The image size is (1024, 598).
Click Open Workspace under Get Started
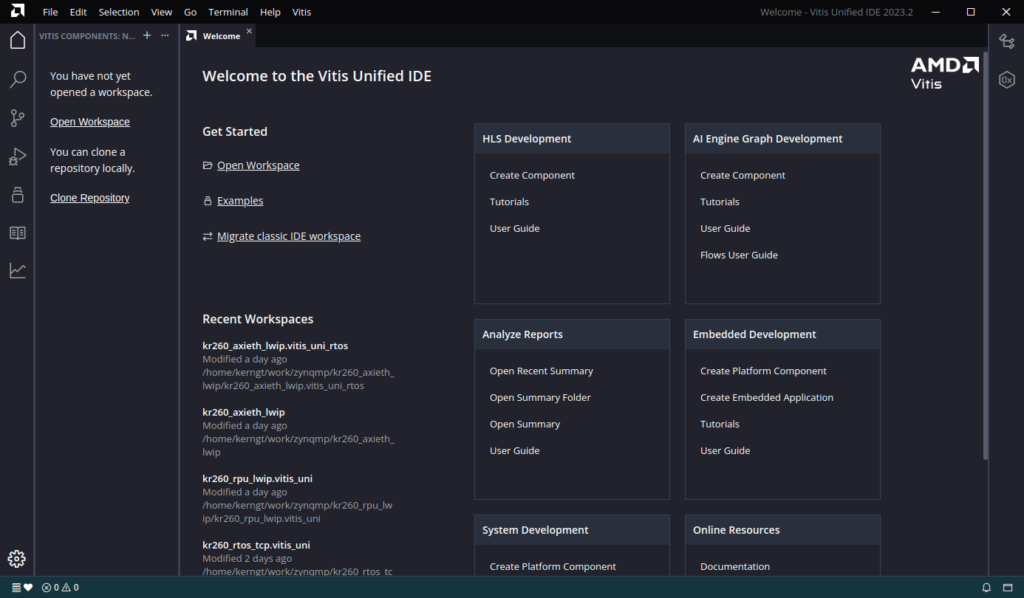(x=258, y=166)
